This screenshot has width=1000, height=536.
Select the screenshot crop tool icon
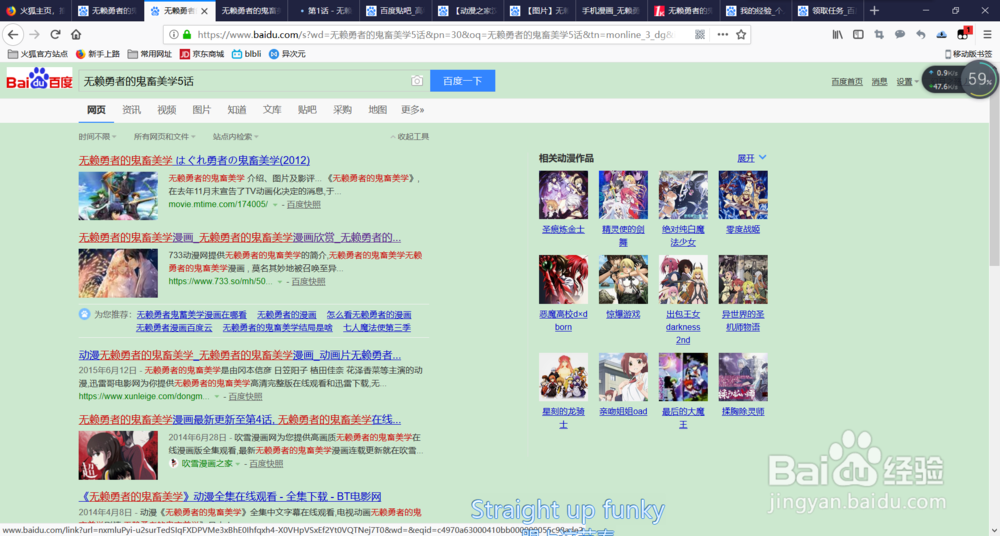point(879,34)
